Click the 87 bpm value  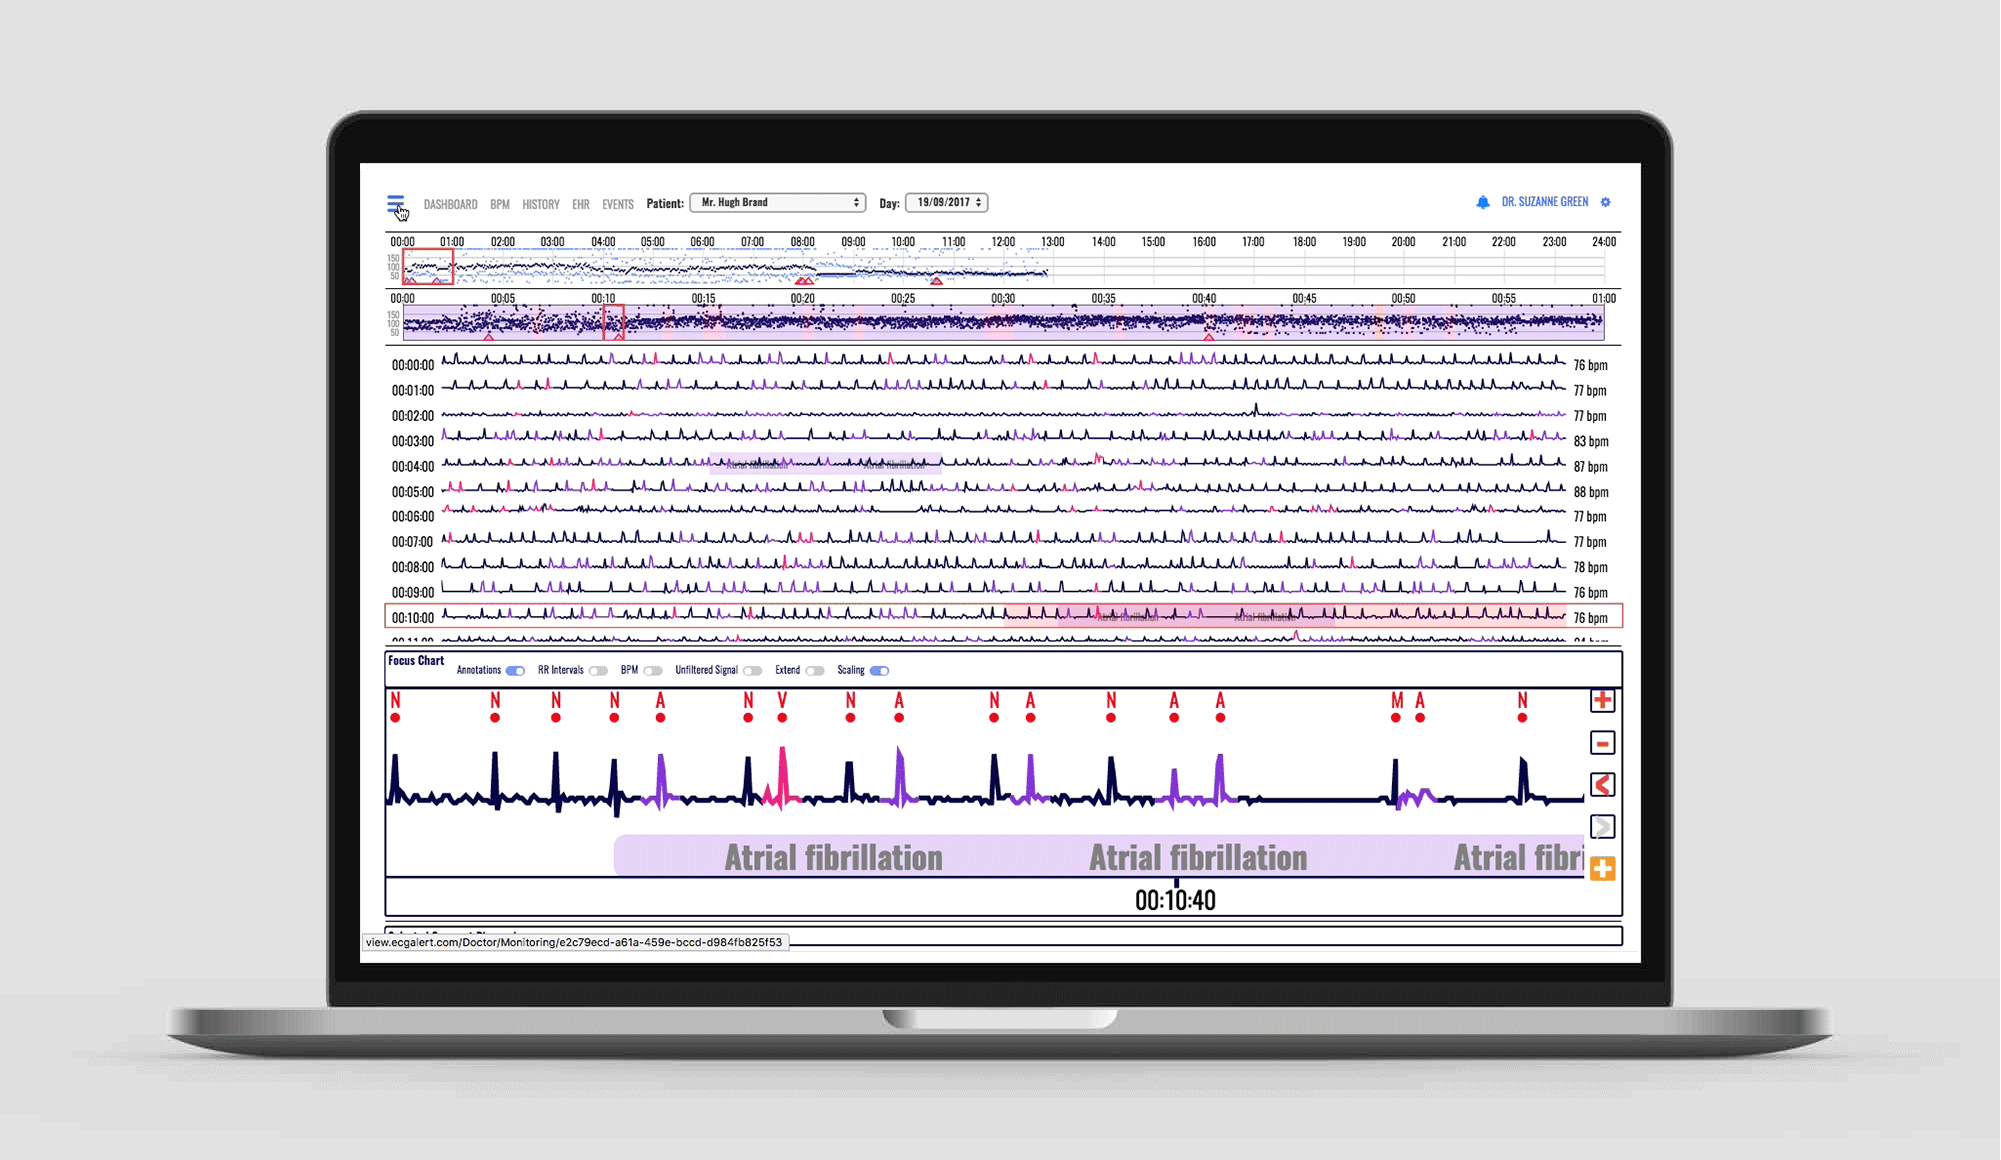(x=1591, y=467)
